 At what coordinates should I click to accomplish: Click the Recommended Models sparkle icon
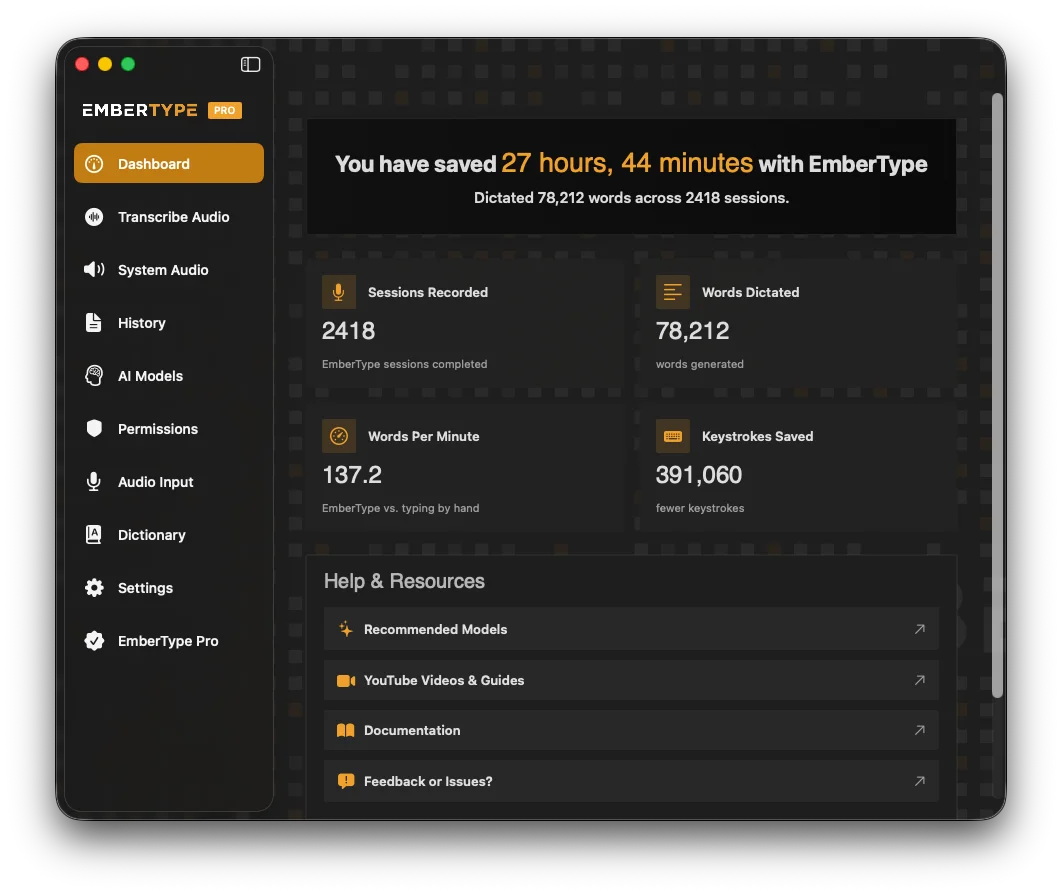pyautogui.click(x=345, y=629)
